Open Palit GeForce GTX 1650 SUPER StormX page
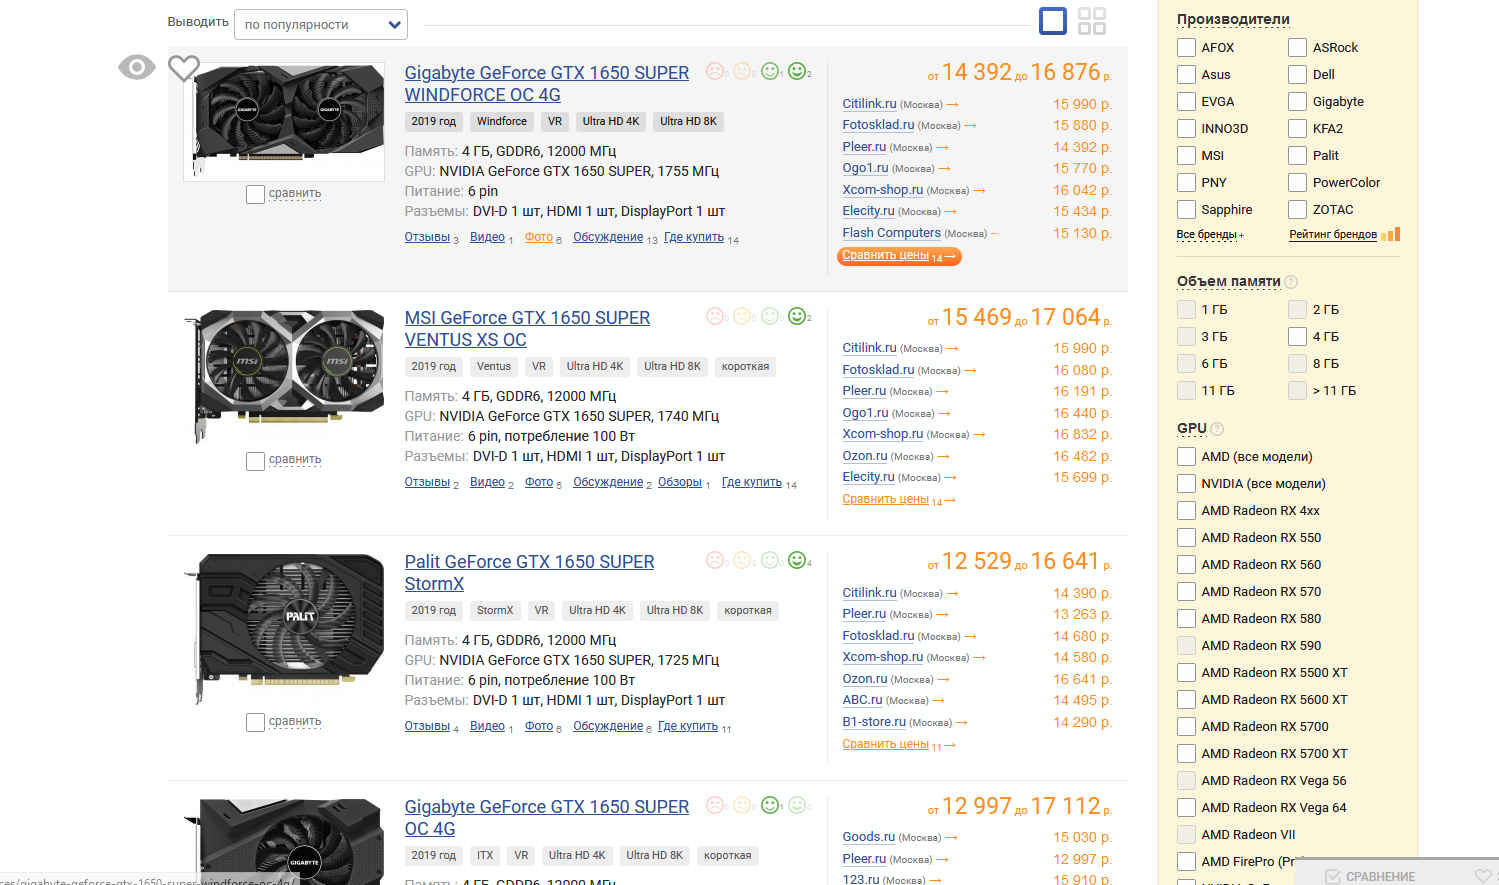Screen dimensions: 1499x885 coord(529,573)
